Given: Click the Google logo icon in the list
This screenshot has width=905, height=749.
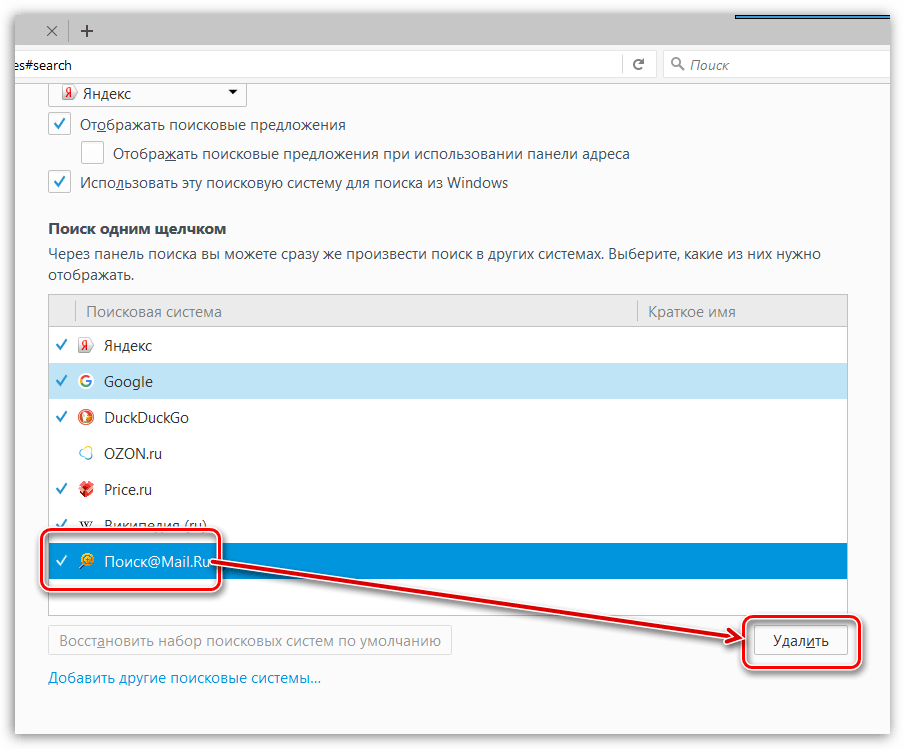Looking at the screenshot, I should [x=86, y=381].
